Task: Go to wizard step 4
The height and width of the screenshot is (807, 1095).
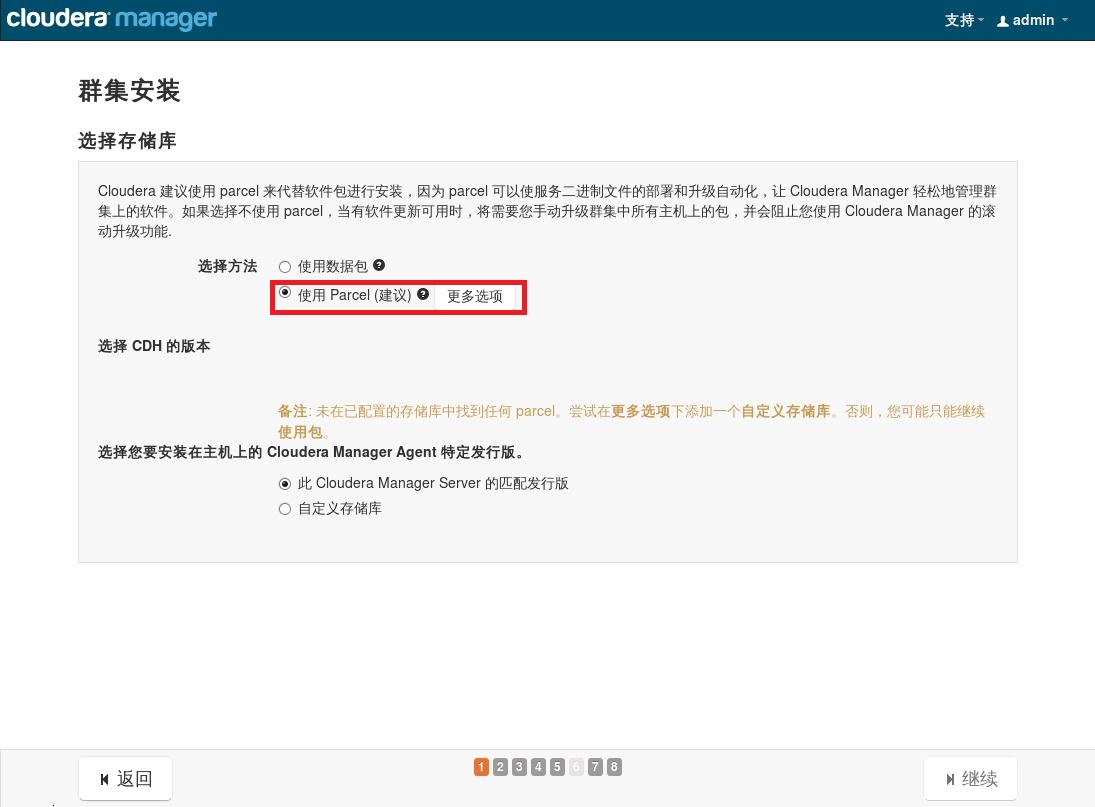Action: (x=538, y=767)
